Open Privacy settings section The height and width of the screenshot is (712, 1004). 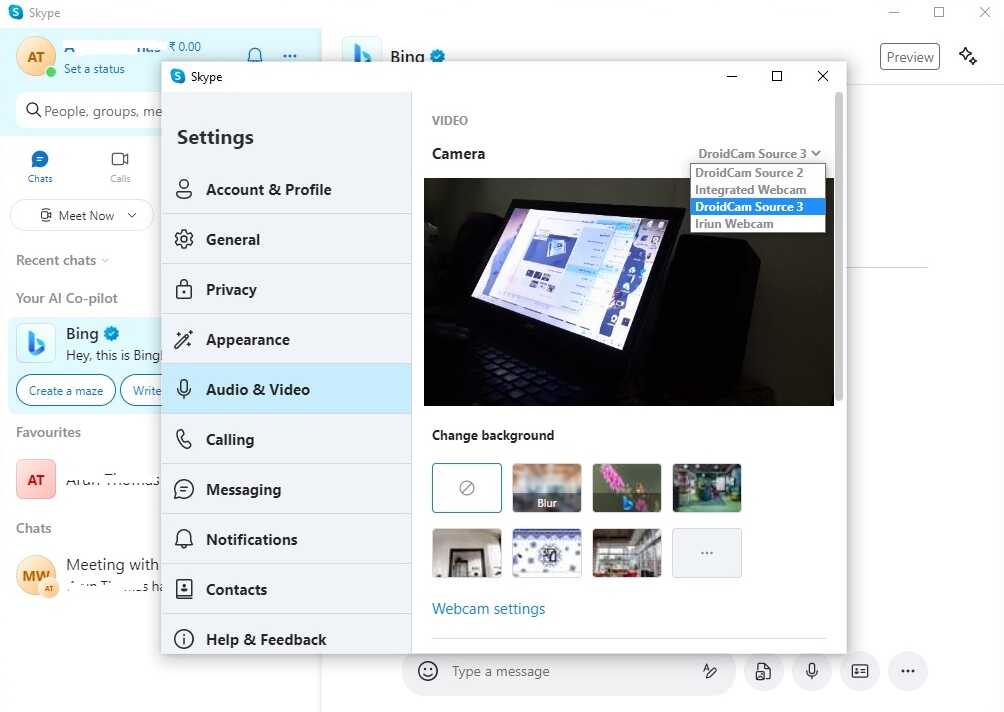tap(286, 289)
